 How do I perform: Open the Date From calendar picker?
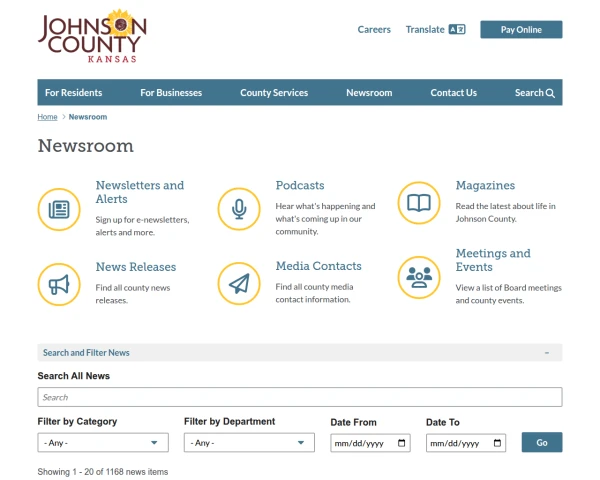click(402, 442)
